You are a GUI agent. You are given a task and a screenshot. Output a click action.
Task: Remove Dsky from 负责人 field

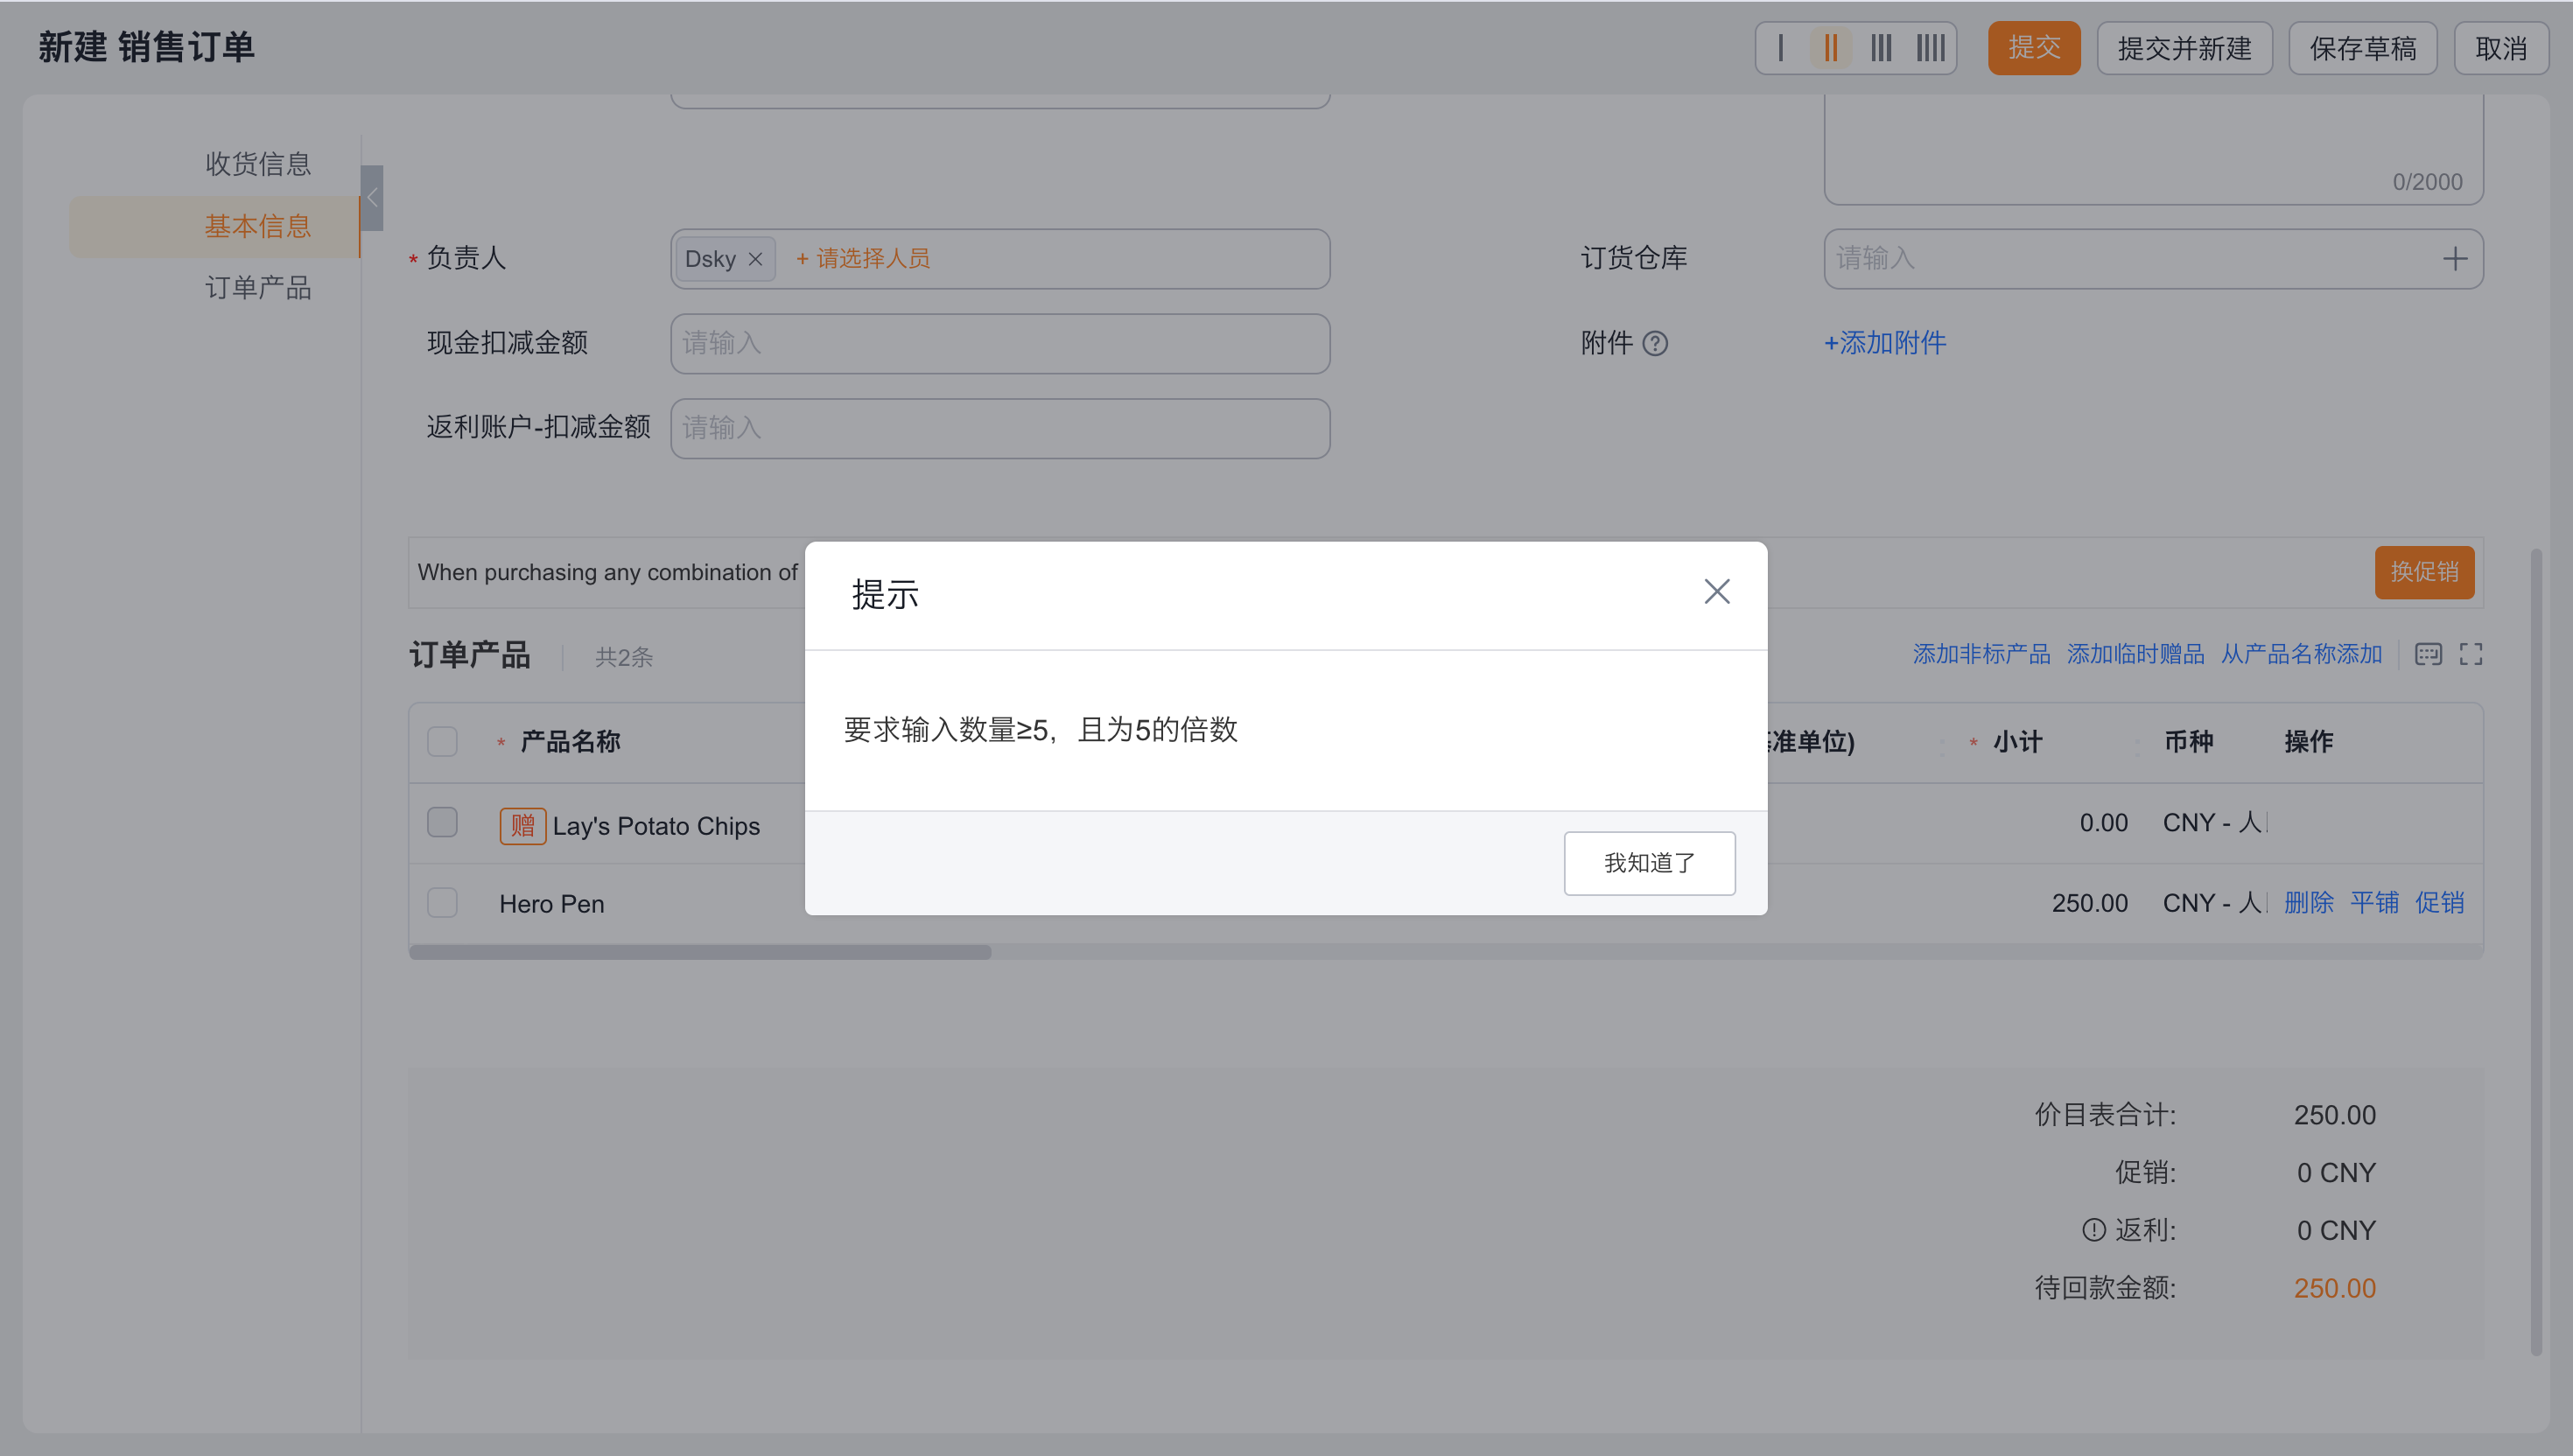pyautogui.click(x=755, y=260)
